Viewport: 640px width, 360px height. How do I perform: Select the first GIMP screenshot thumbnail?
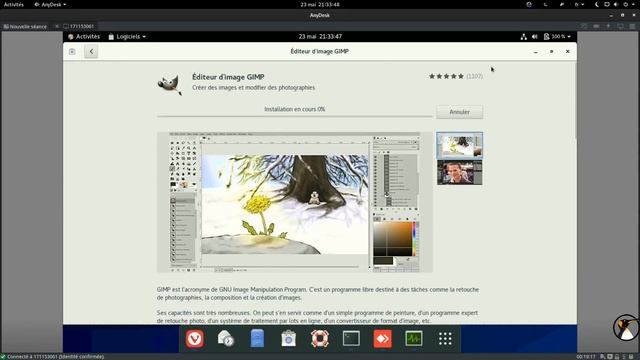460,145
